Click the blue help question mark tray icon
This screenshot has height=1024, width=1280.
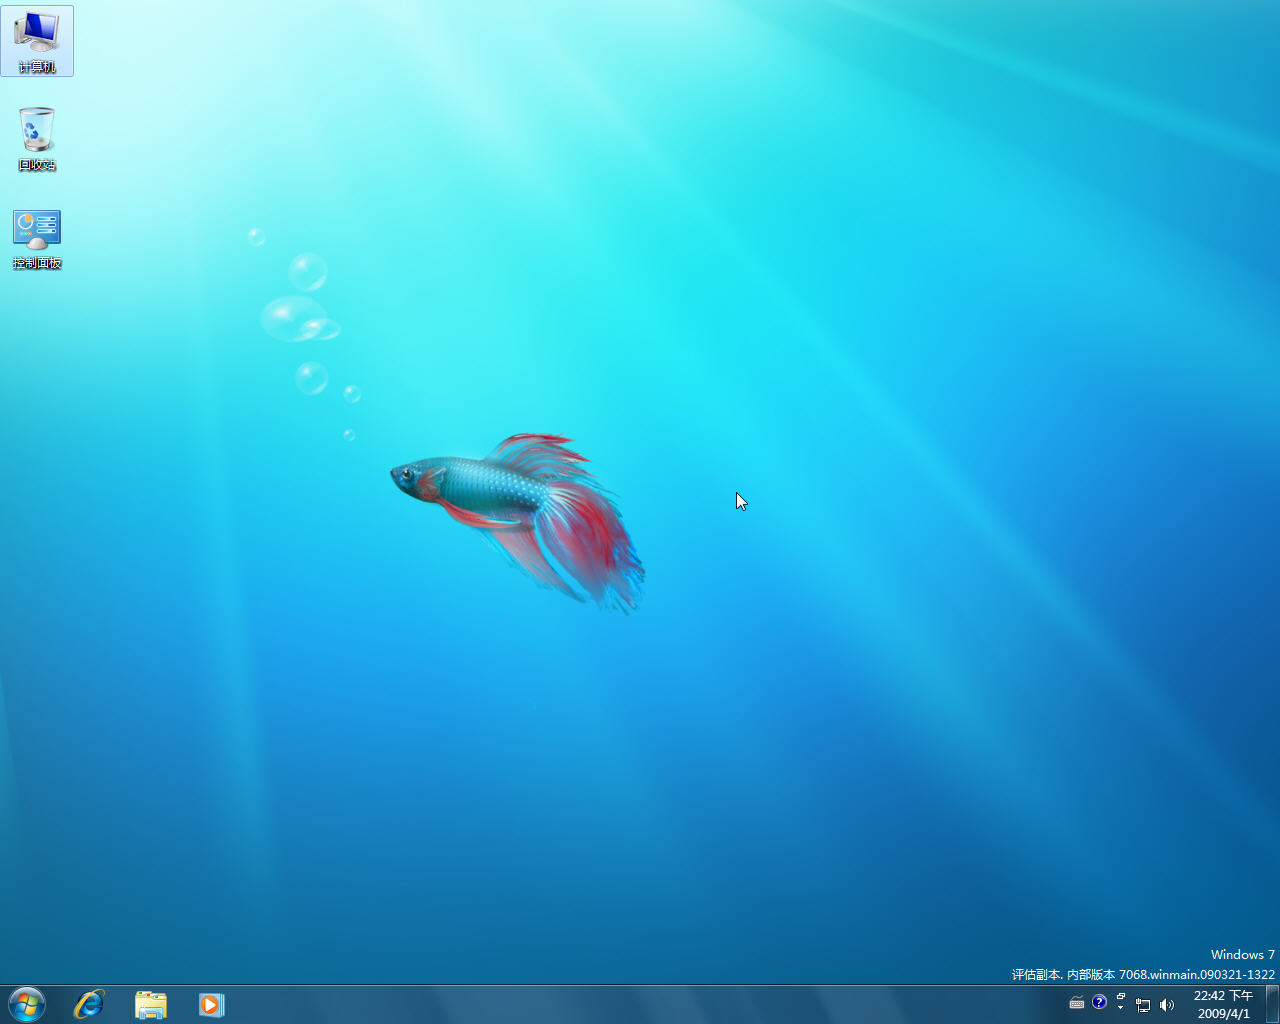[x=1099, y=1002]
